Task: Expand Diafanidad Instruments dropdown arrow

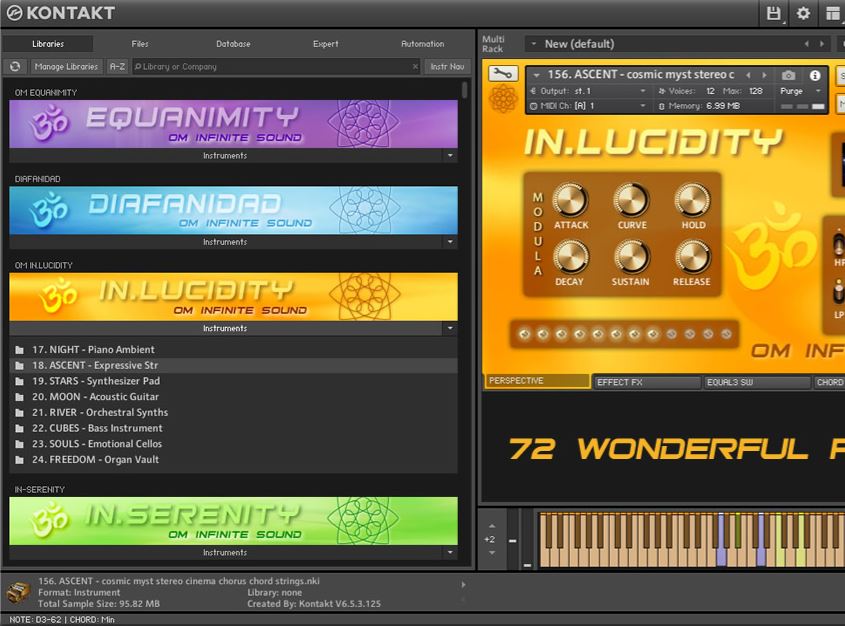Action: point(450,242)
